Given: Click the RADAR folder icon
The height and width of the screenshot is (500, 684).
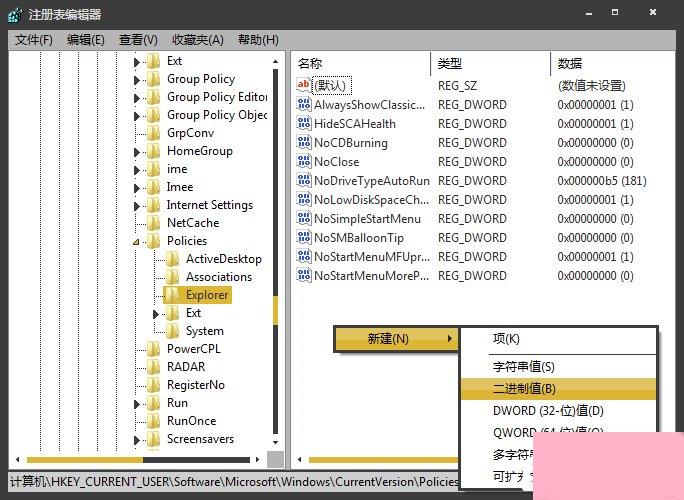Looking at the screenshot, I should 153,366.
